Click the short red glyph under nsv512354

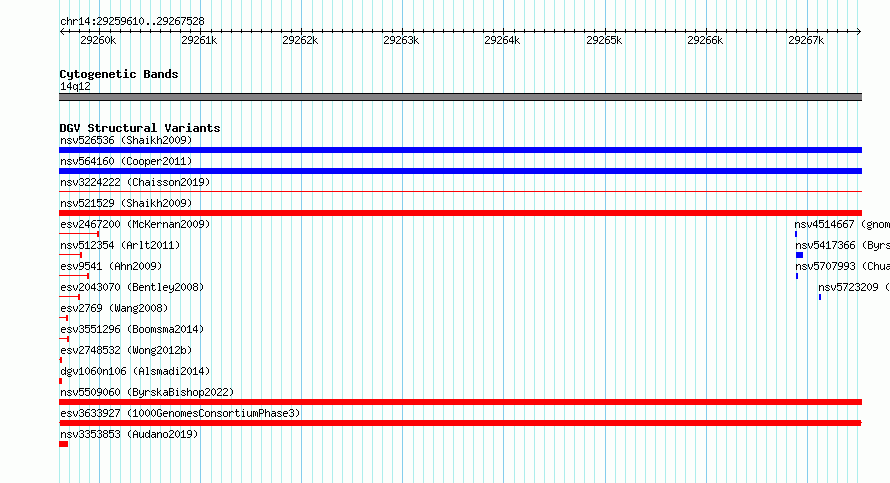70,255
